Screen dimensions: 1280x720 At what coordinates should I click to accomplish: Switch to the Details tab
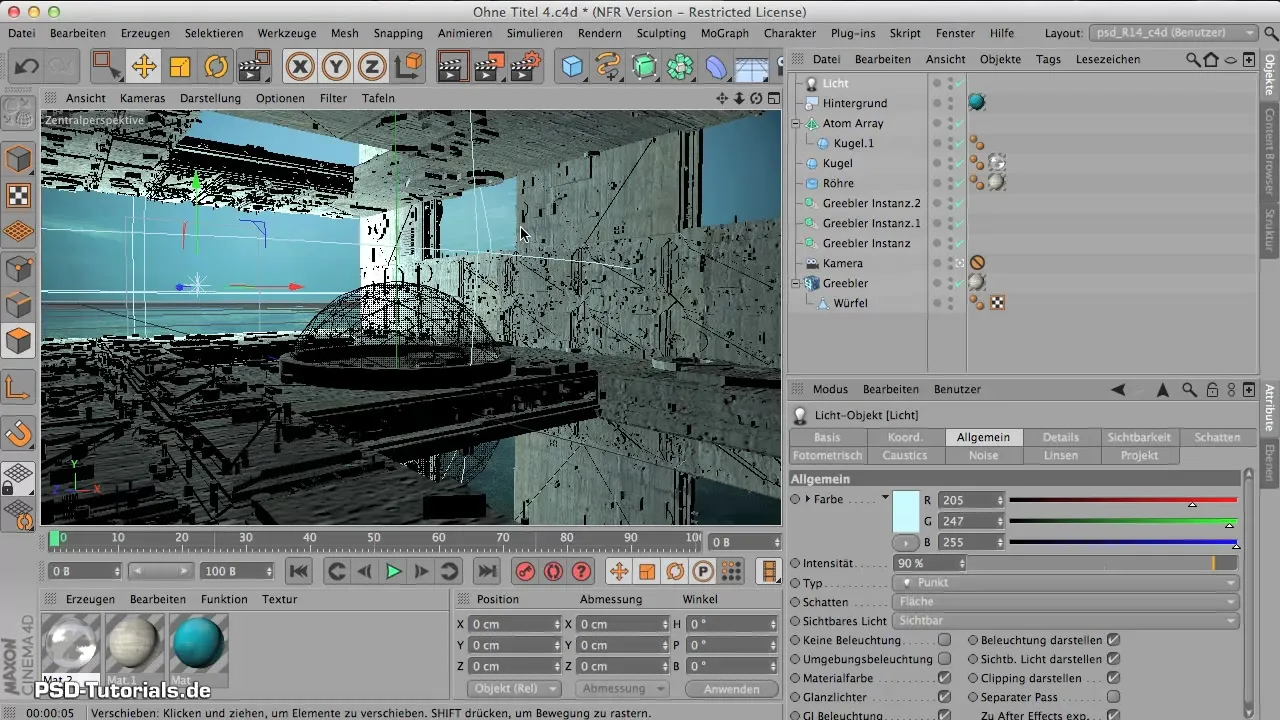click(x=1061, y=437)
